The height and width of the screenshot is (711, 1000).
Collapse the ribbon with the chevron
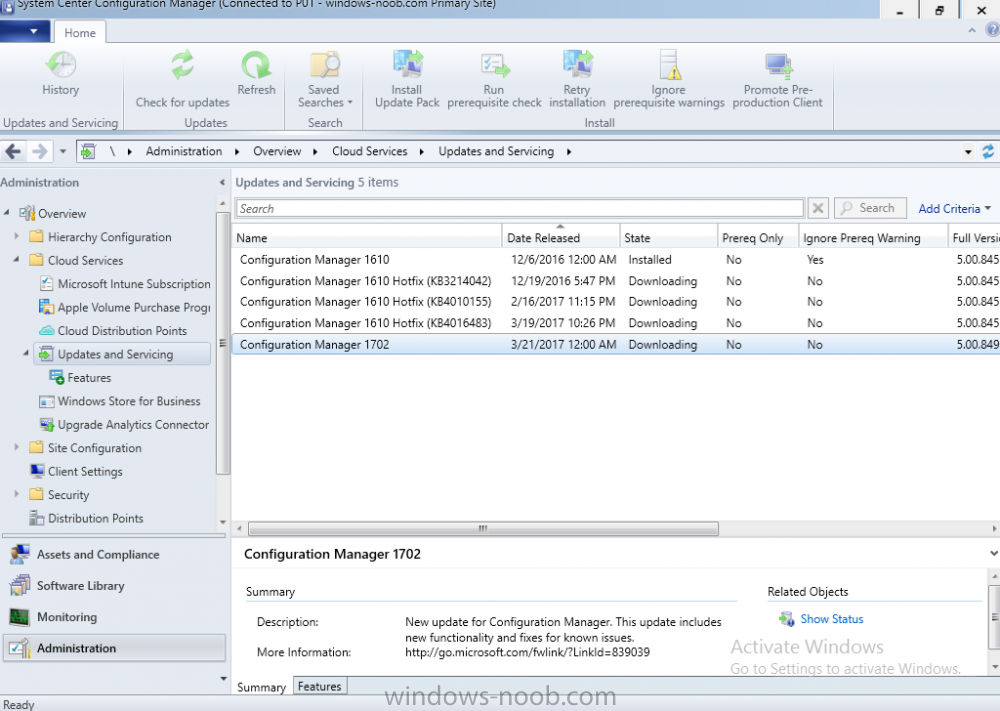pos(972,30)
